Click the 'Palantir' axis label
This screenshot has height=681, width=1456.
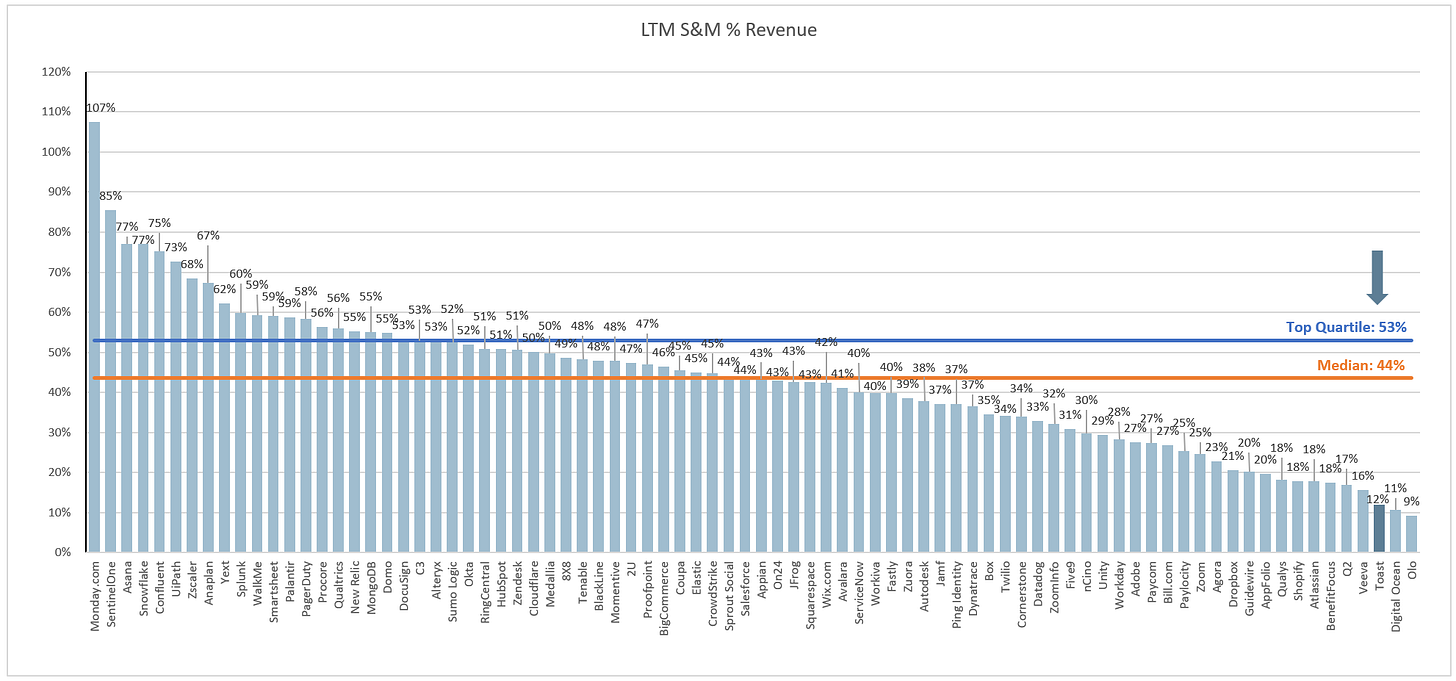[290, 582]
